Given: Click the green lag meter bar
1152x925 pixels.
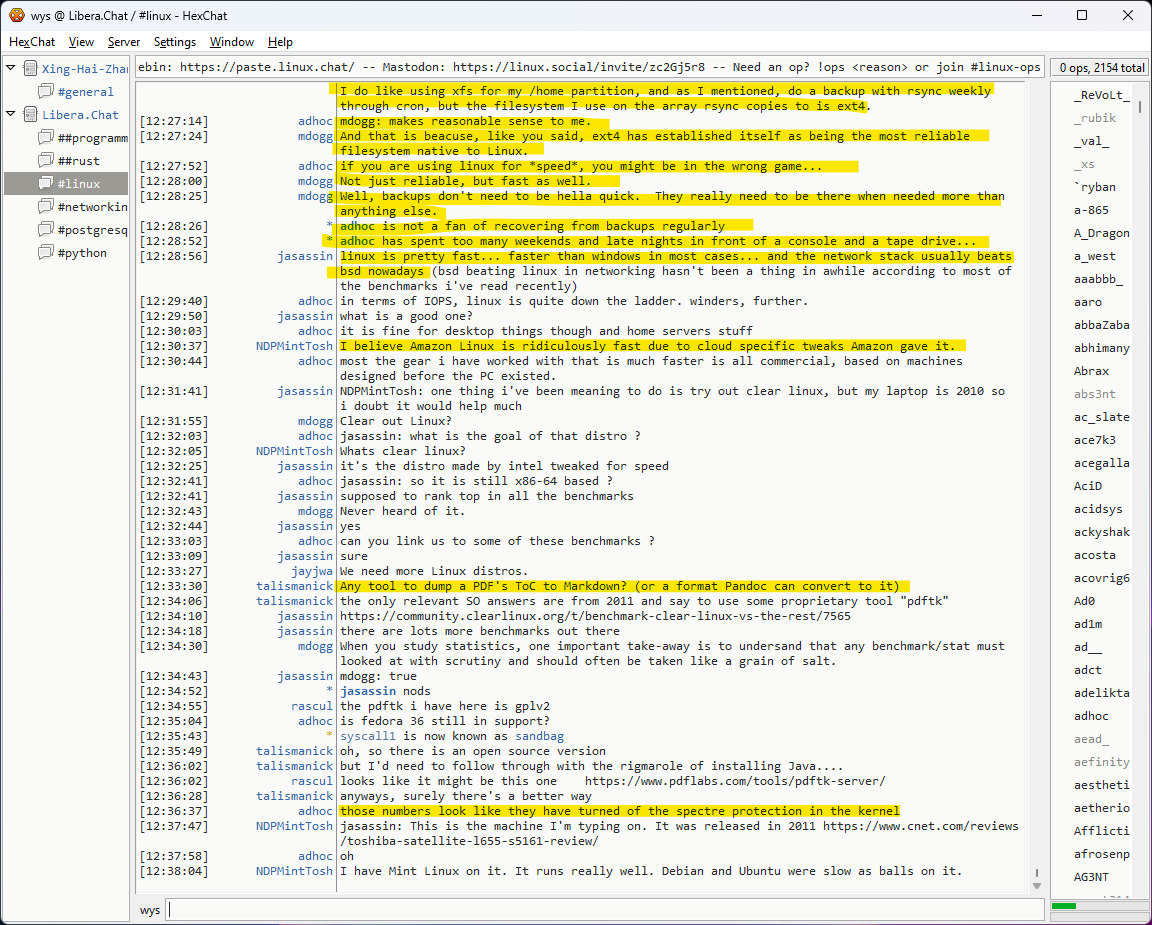Looking at the screenshot, I should [1064, 906].
